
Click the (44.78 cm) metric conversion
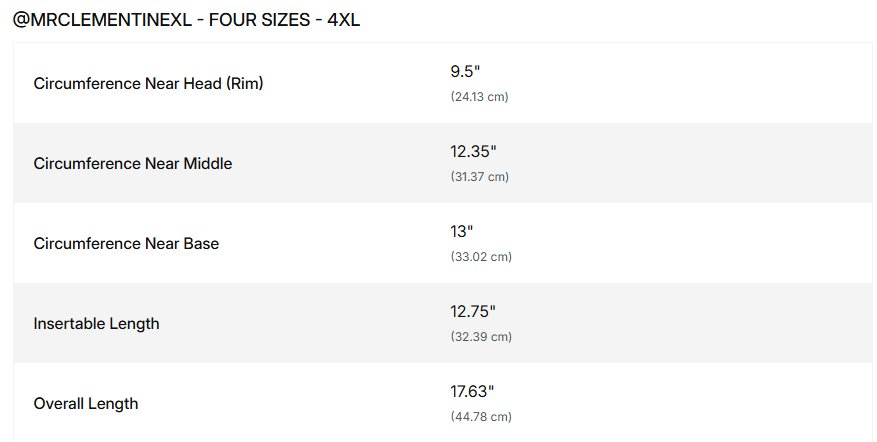(x=481, y=417)
